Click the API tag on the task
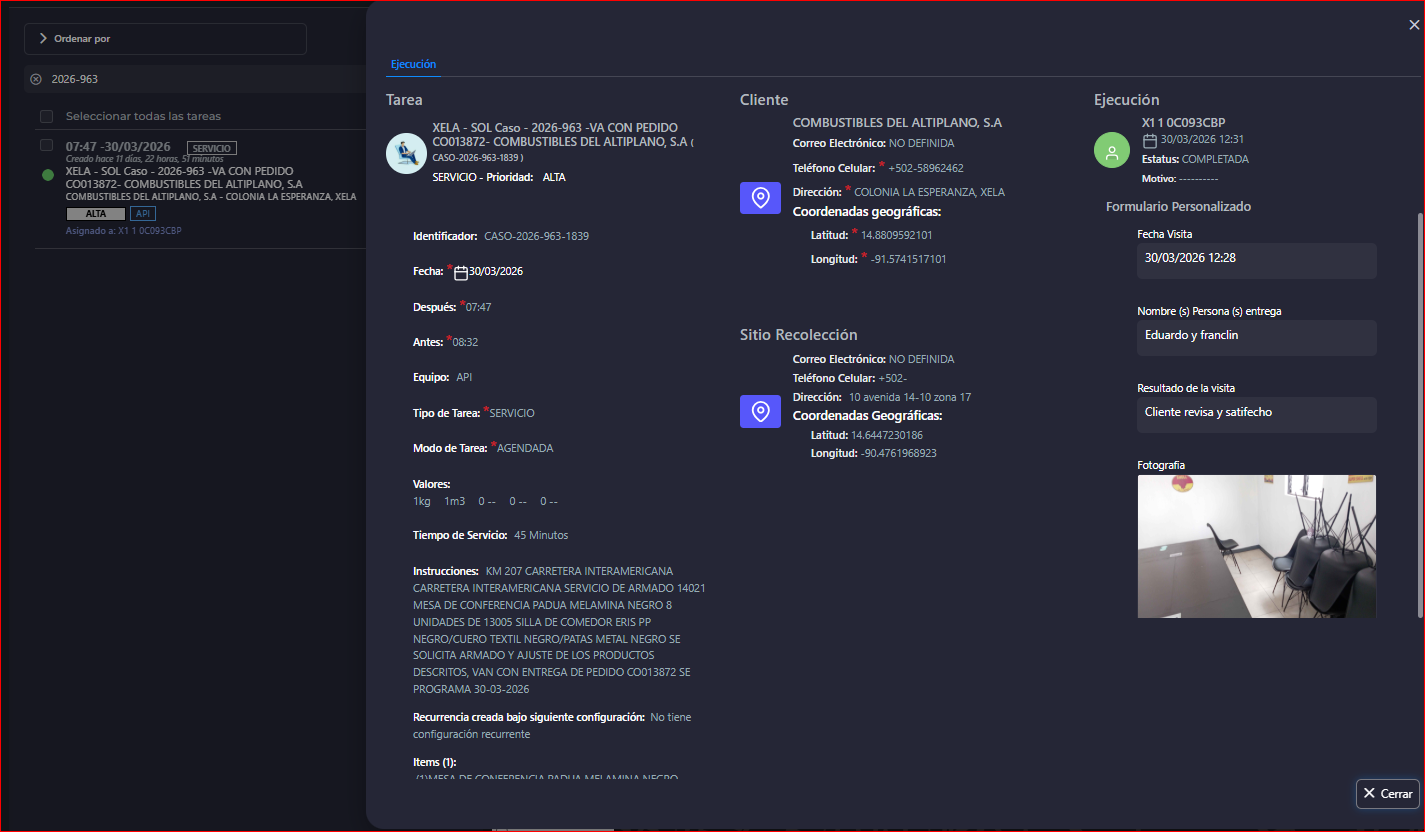The height and width of the screenshot is (832, 1425). (x=143, y=214)
